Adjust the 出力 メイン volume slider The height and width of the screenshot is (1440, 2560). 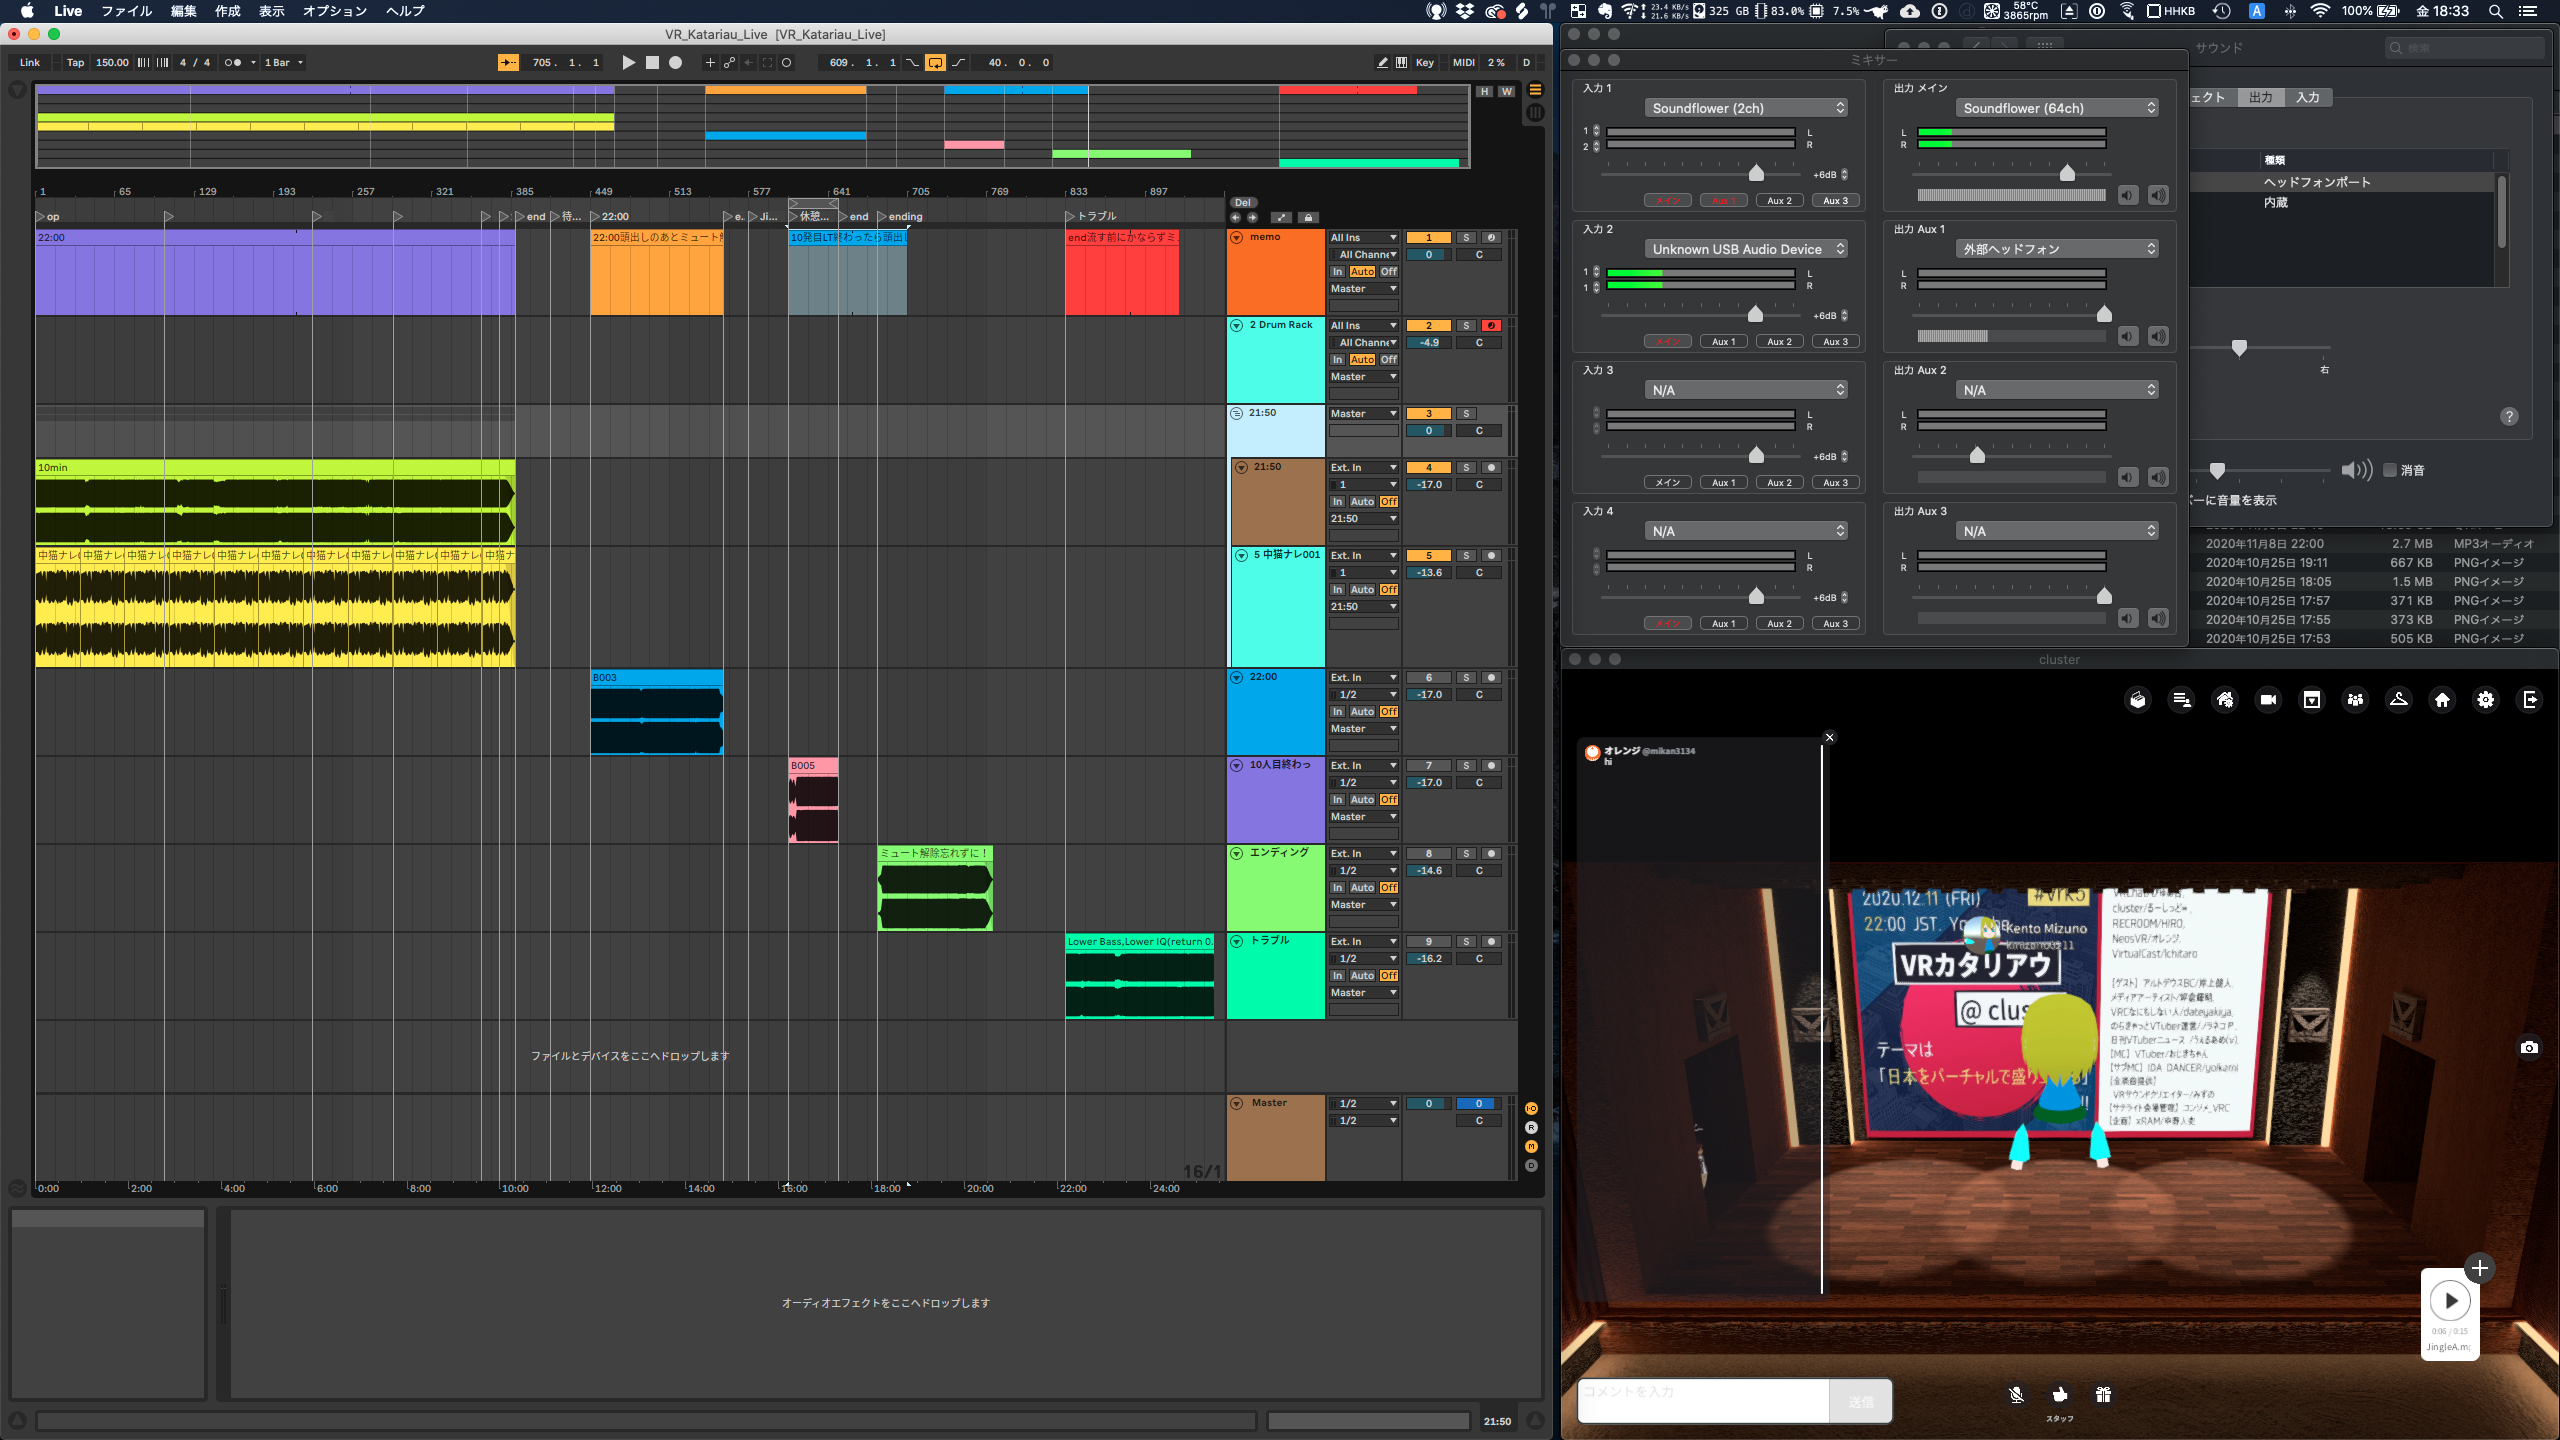tap(2067, 174)
